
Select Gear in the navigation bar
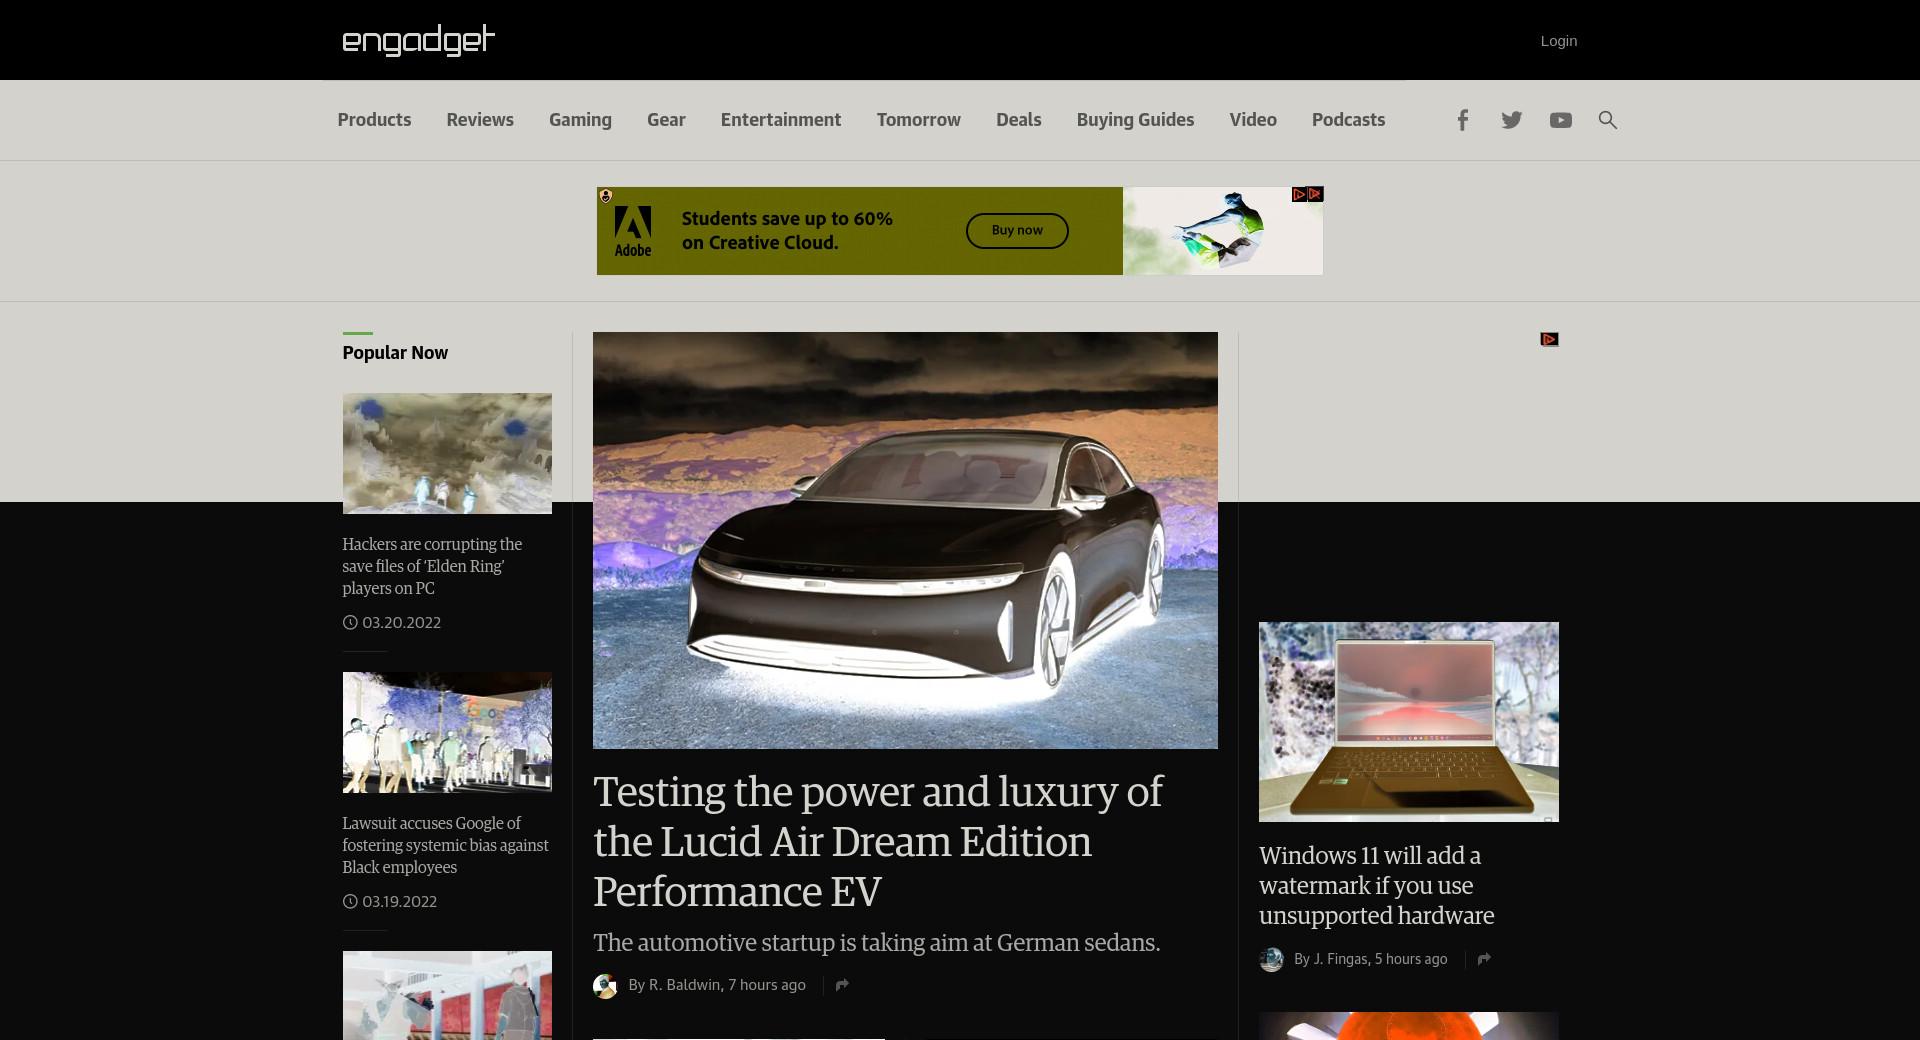pos(666,120)
